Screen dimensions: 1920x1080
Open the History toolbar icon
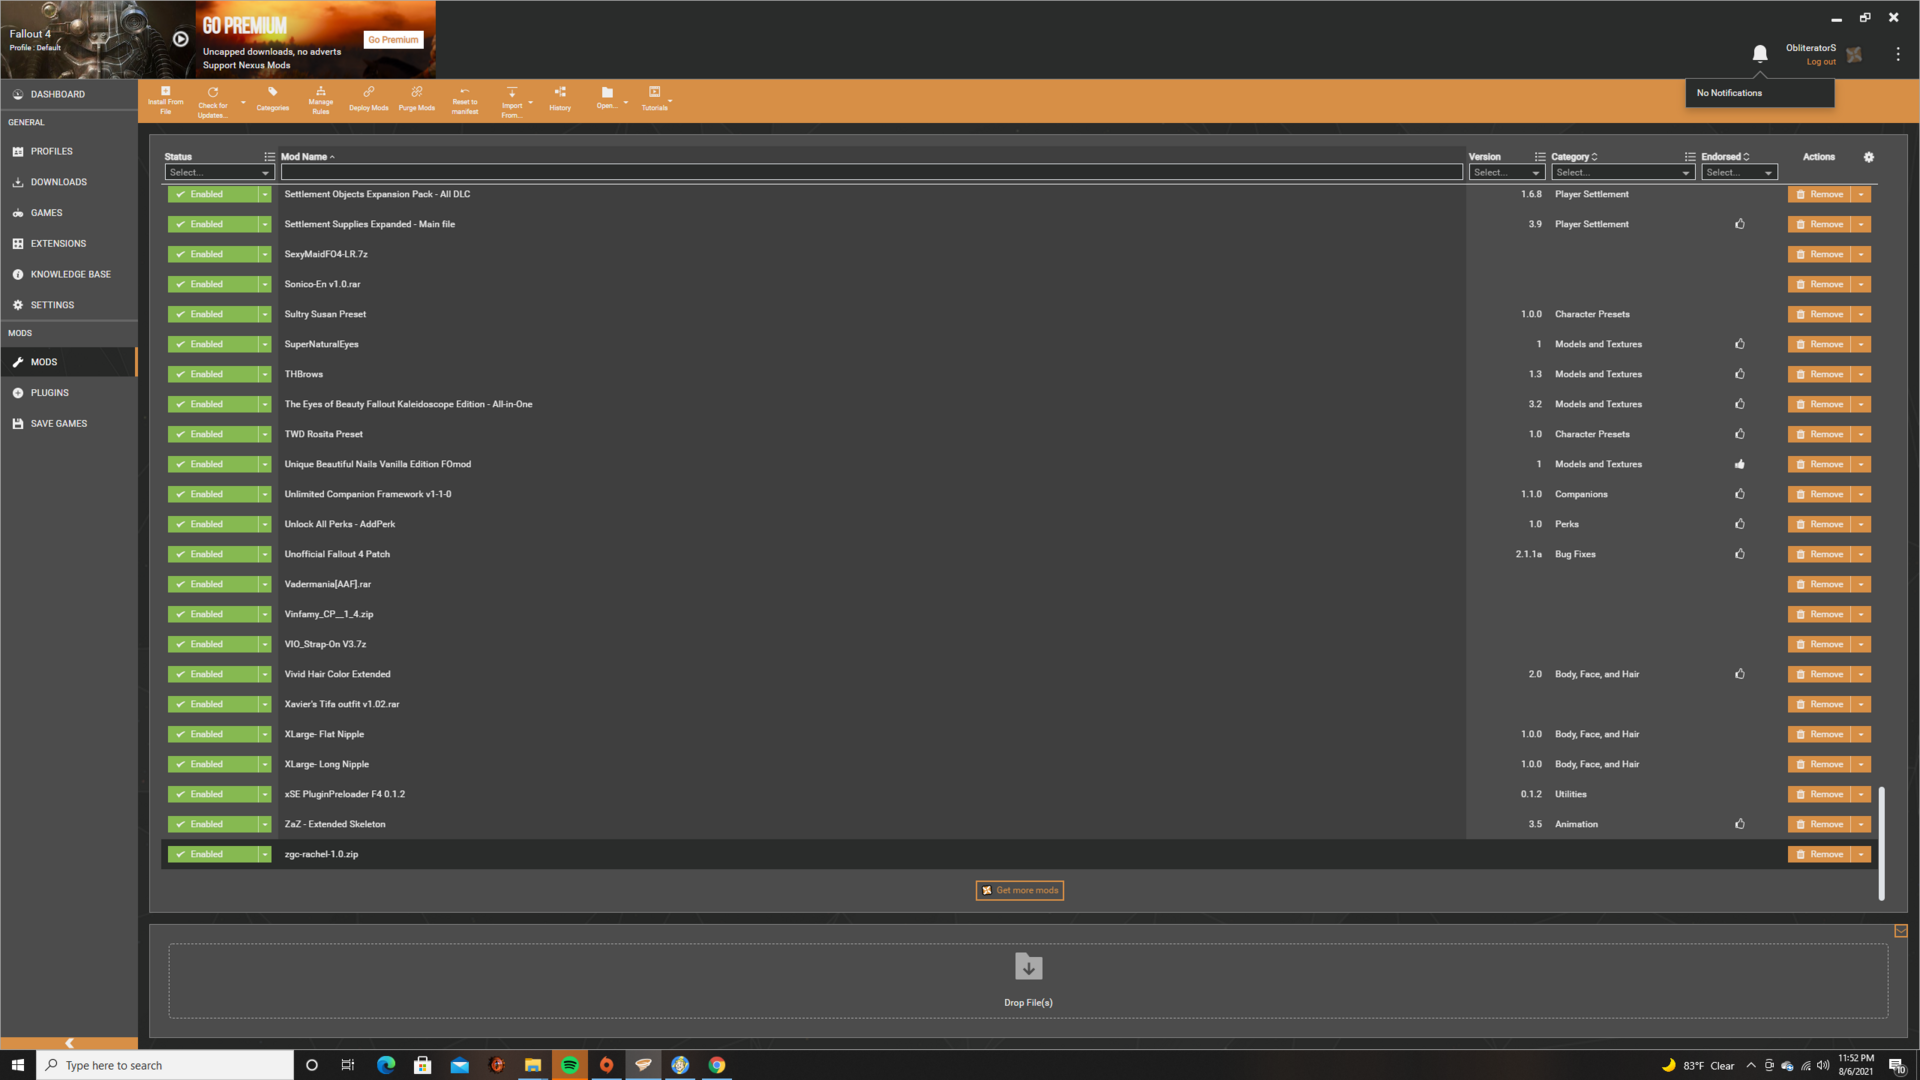[x=559, y=92]
